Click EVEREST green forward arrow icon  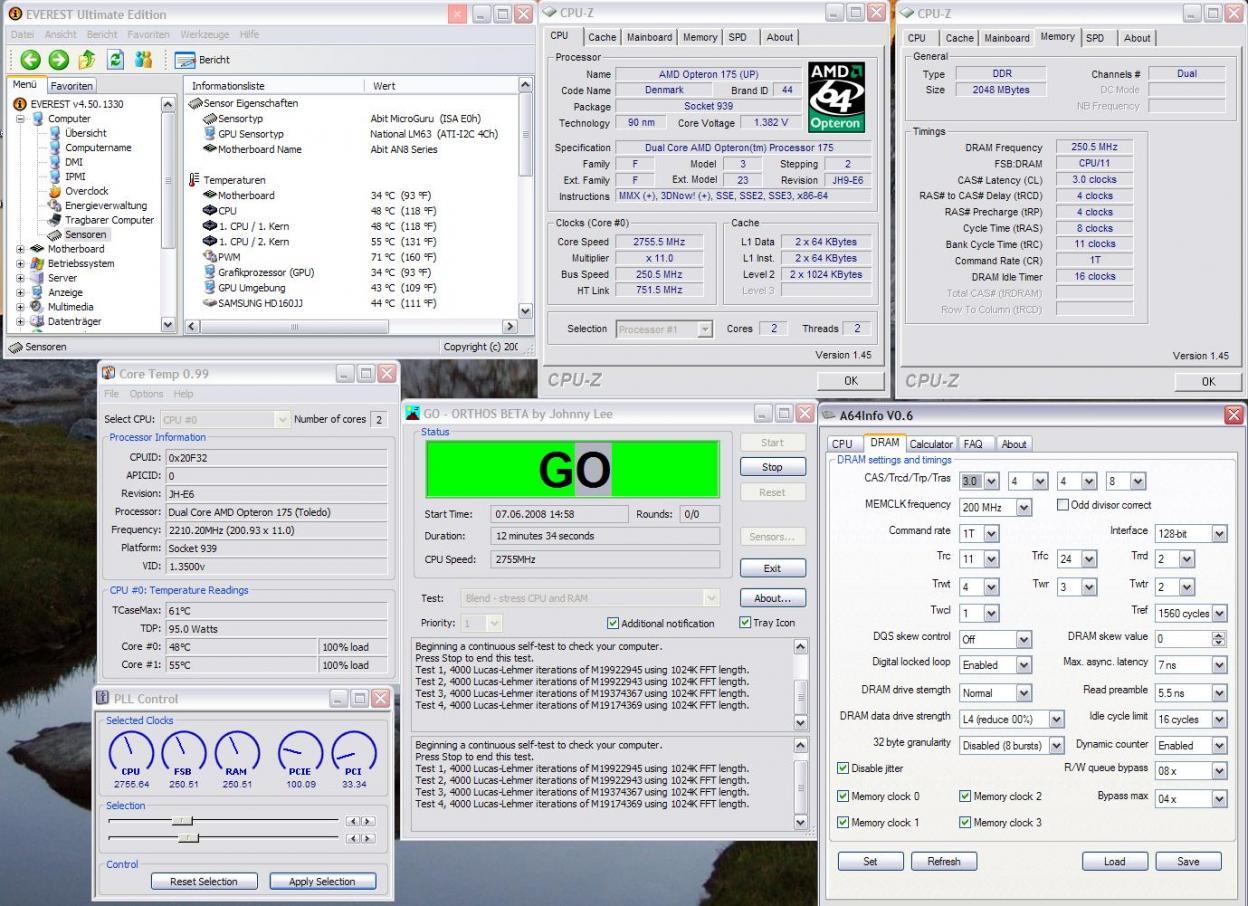[x=59, y=60]
